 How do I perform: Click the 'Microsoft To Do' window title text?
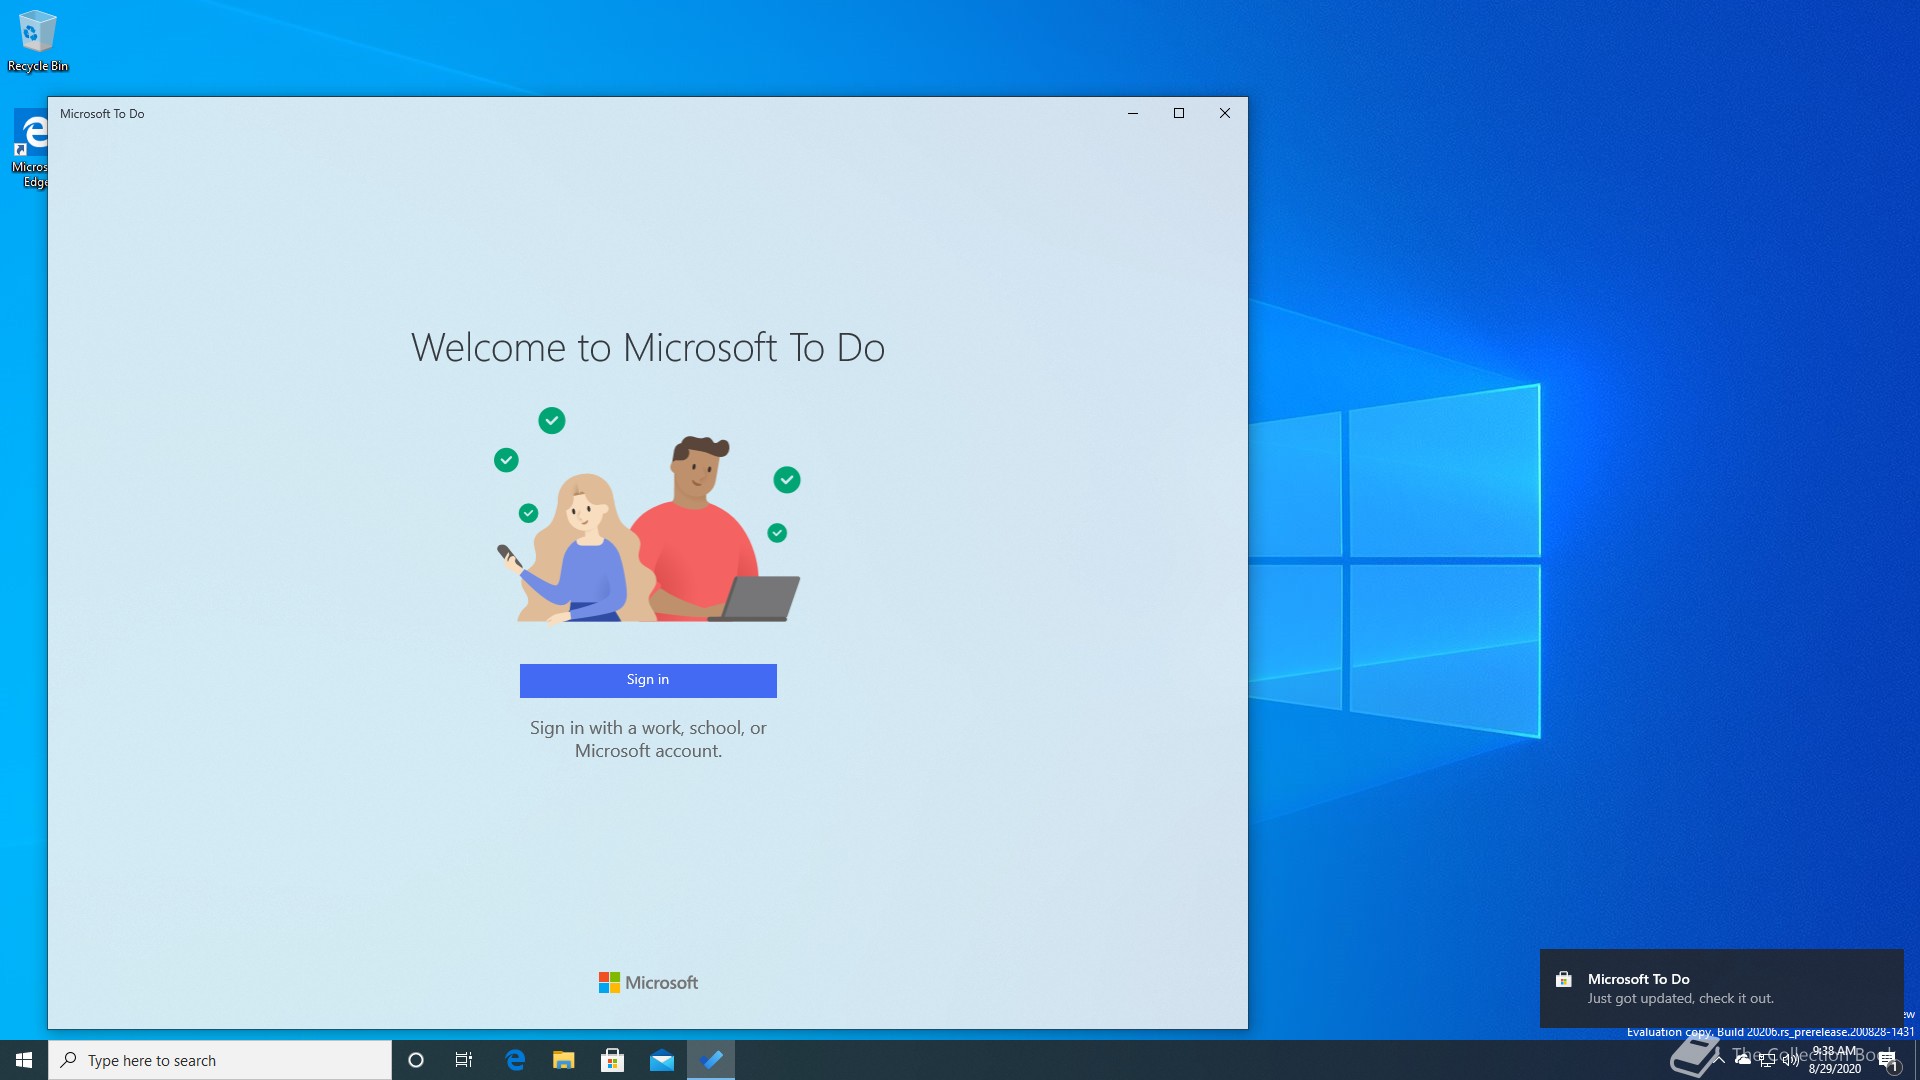pyautogui.click(x=102, y=114)
